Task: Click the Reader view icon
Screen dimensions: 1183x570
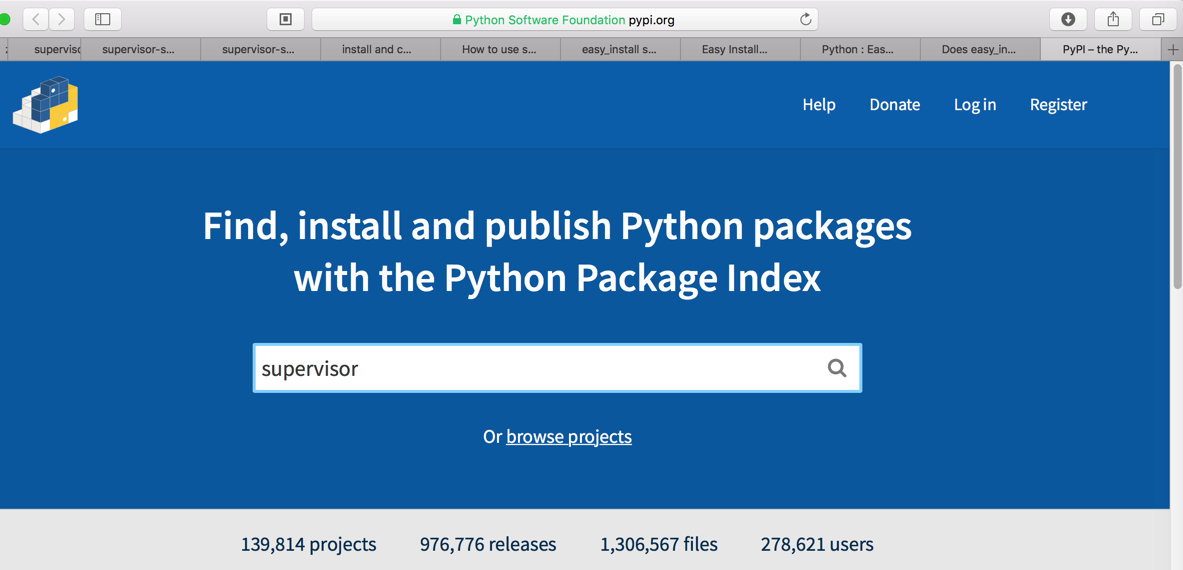Action: pos(286,19)
